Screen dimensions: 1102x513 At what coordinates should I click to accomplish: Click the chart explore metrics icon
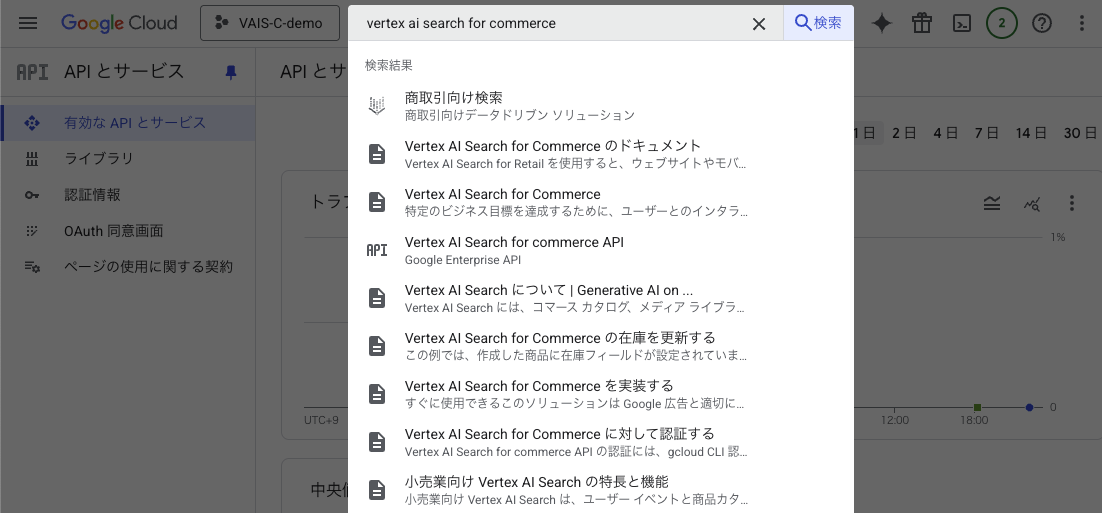point(1032,204)
